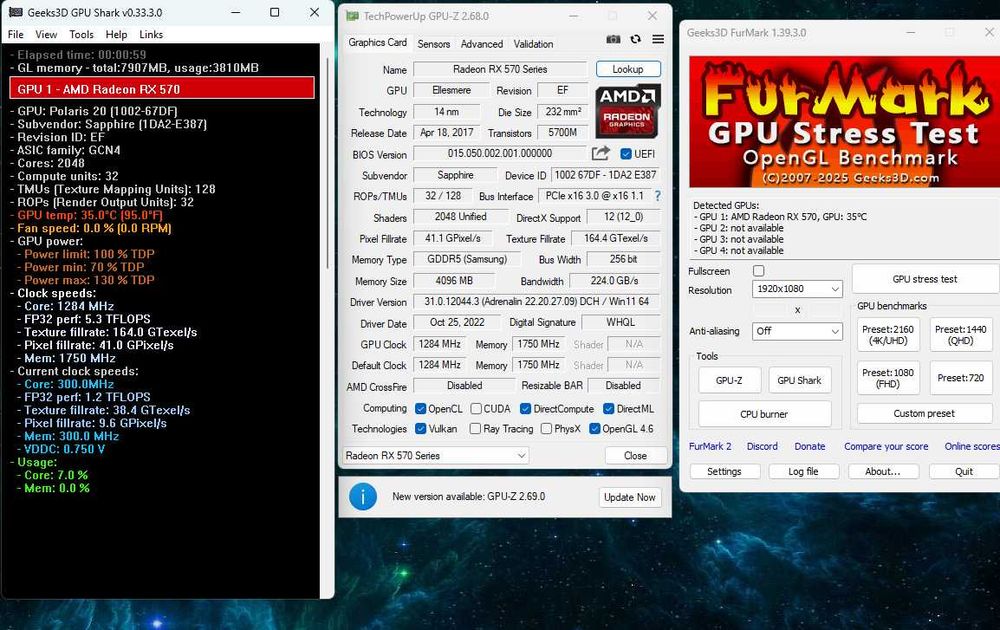Switch to the Validation tab in GPU-Z

pyautogui.click(x=533, y=44)
